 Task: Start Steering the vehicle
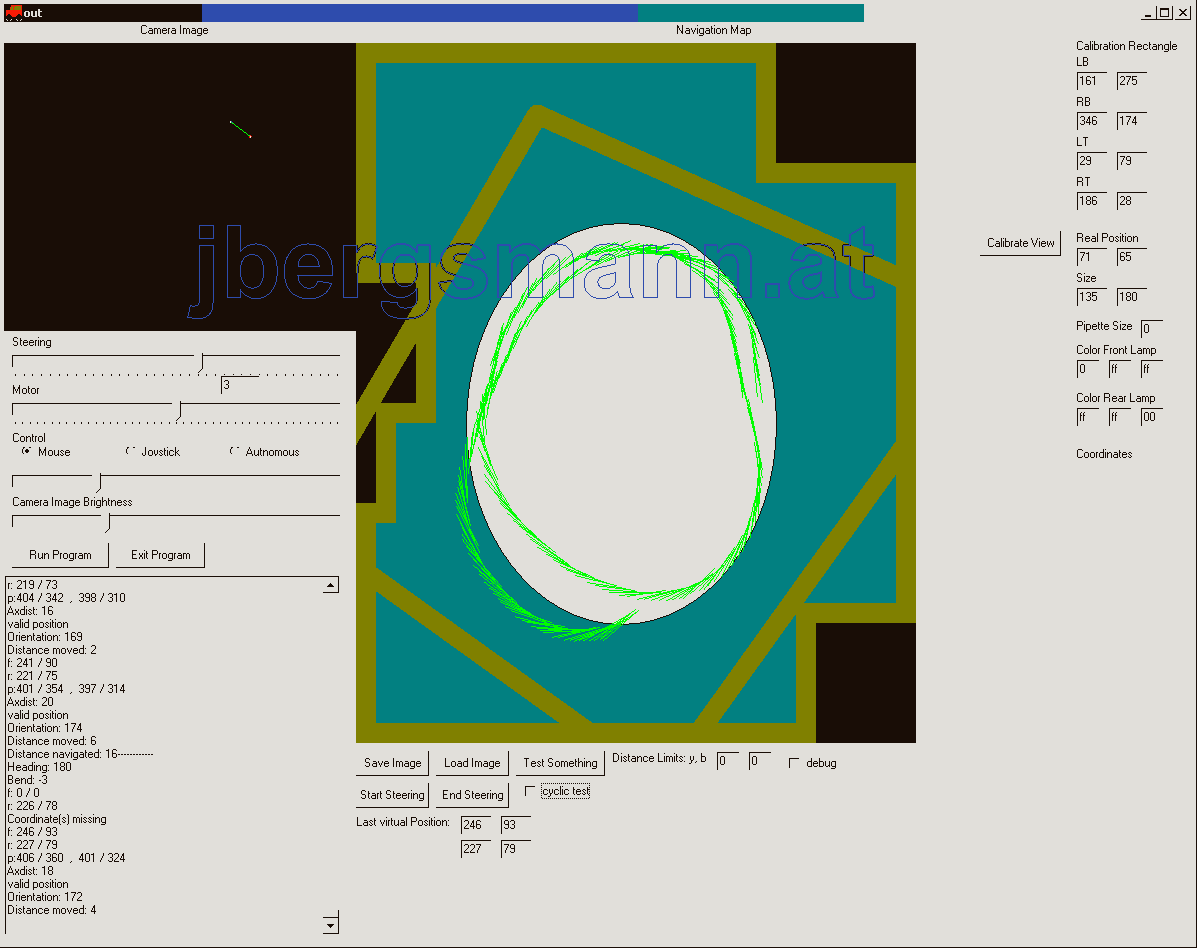coord(392,795)
